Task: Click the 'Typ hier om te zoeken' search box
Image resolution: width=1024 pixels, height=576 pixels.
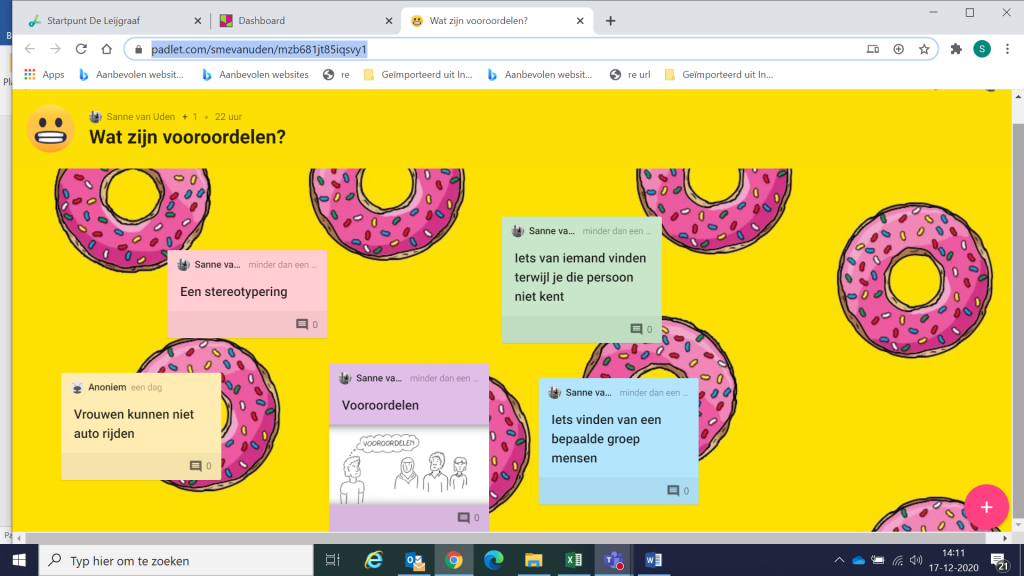Action: tap(176, 560)
